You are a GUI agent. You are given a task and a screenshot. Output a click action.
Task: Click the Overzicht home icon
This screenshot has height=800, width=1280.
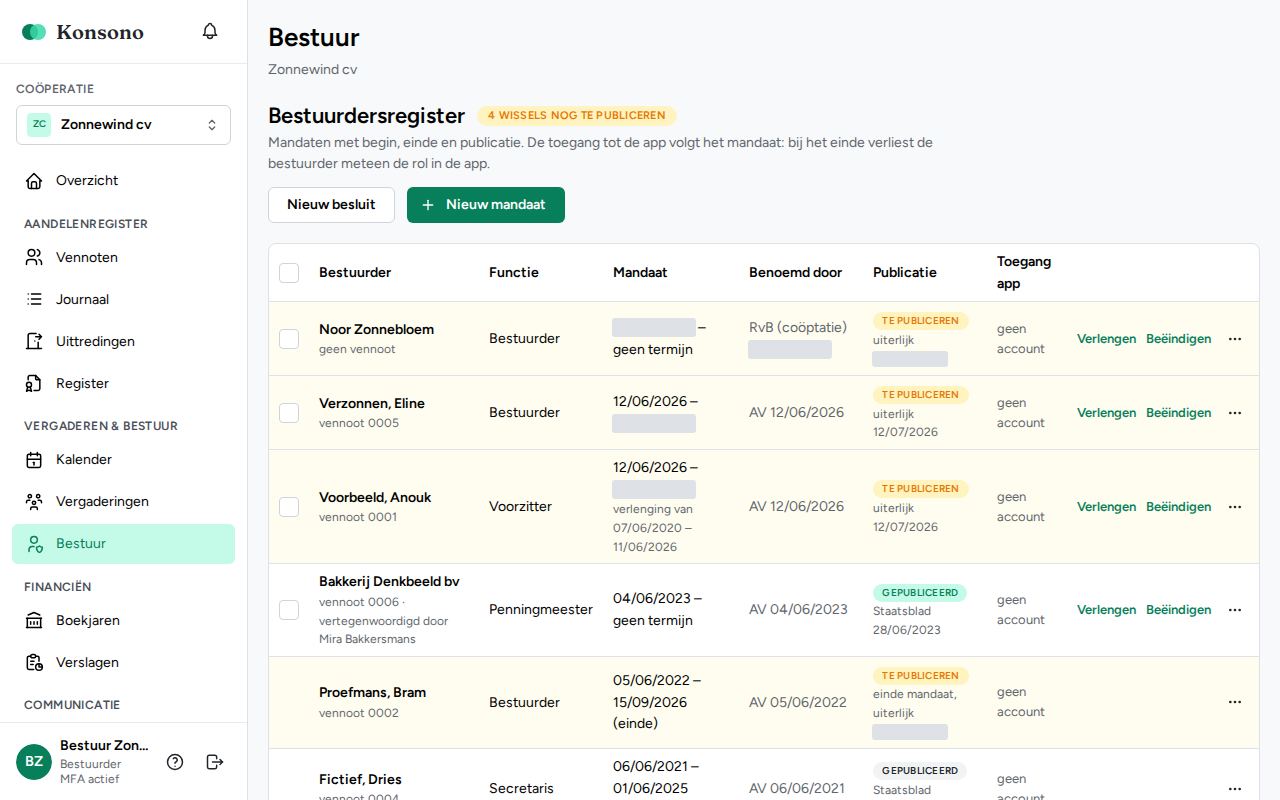click(x=34, y=181)
